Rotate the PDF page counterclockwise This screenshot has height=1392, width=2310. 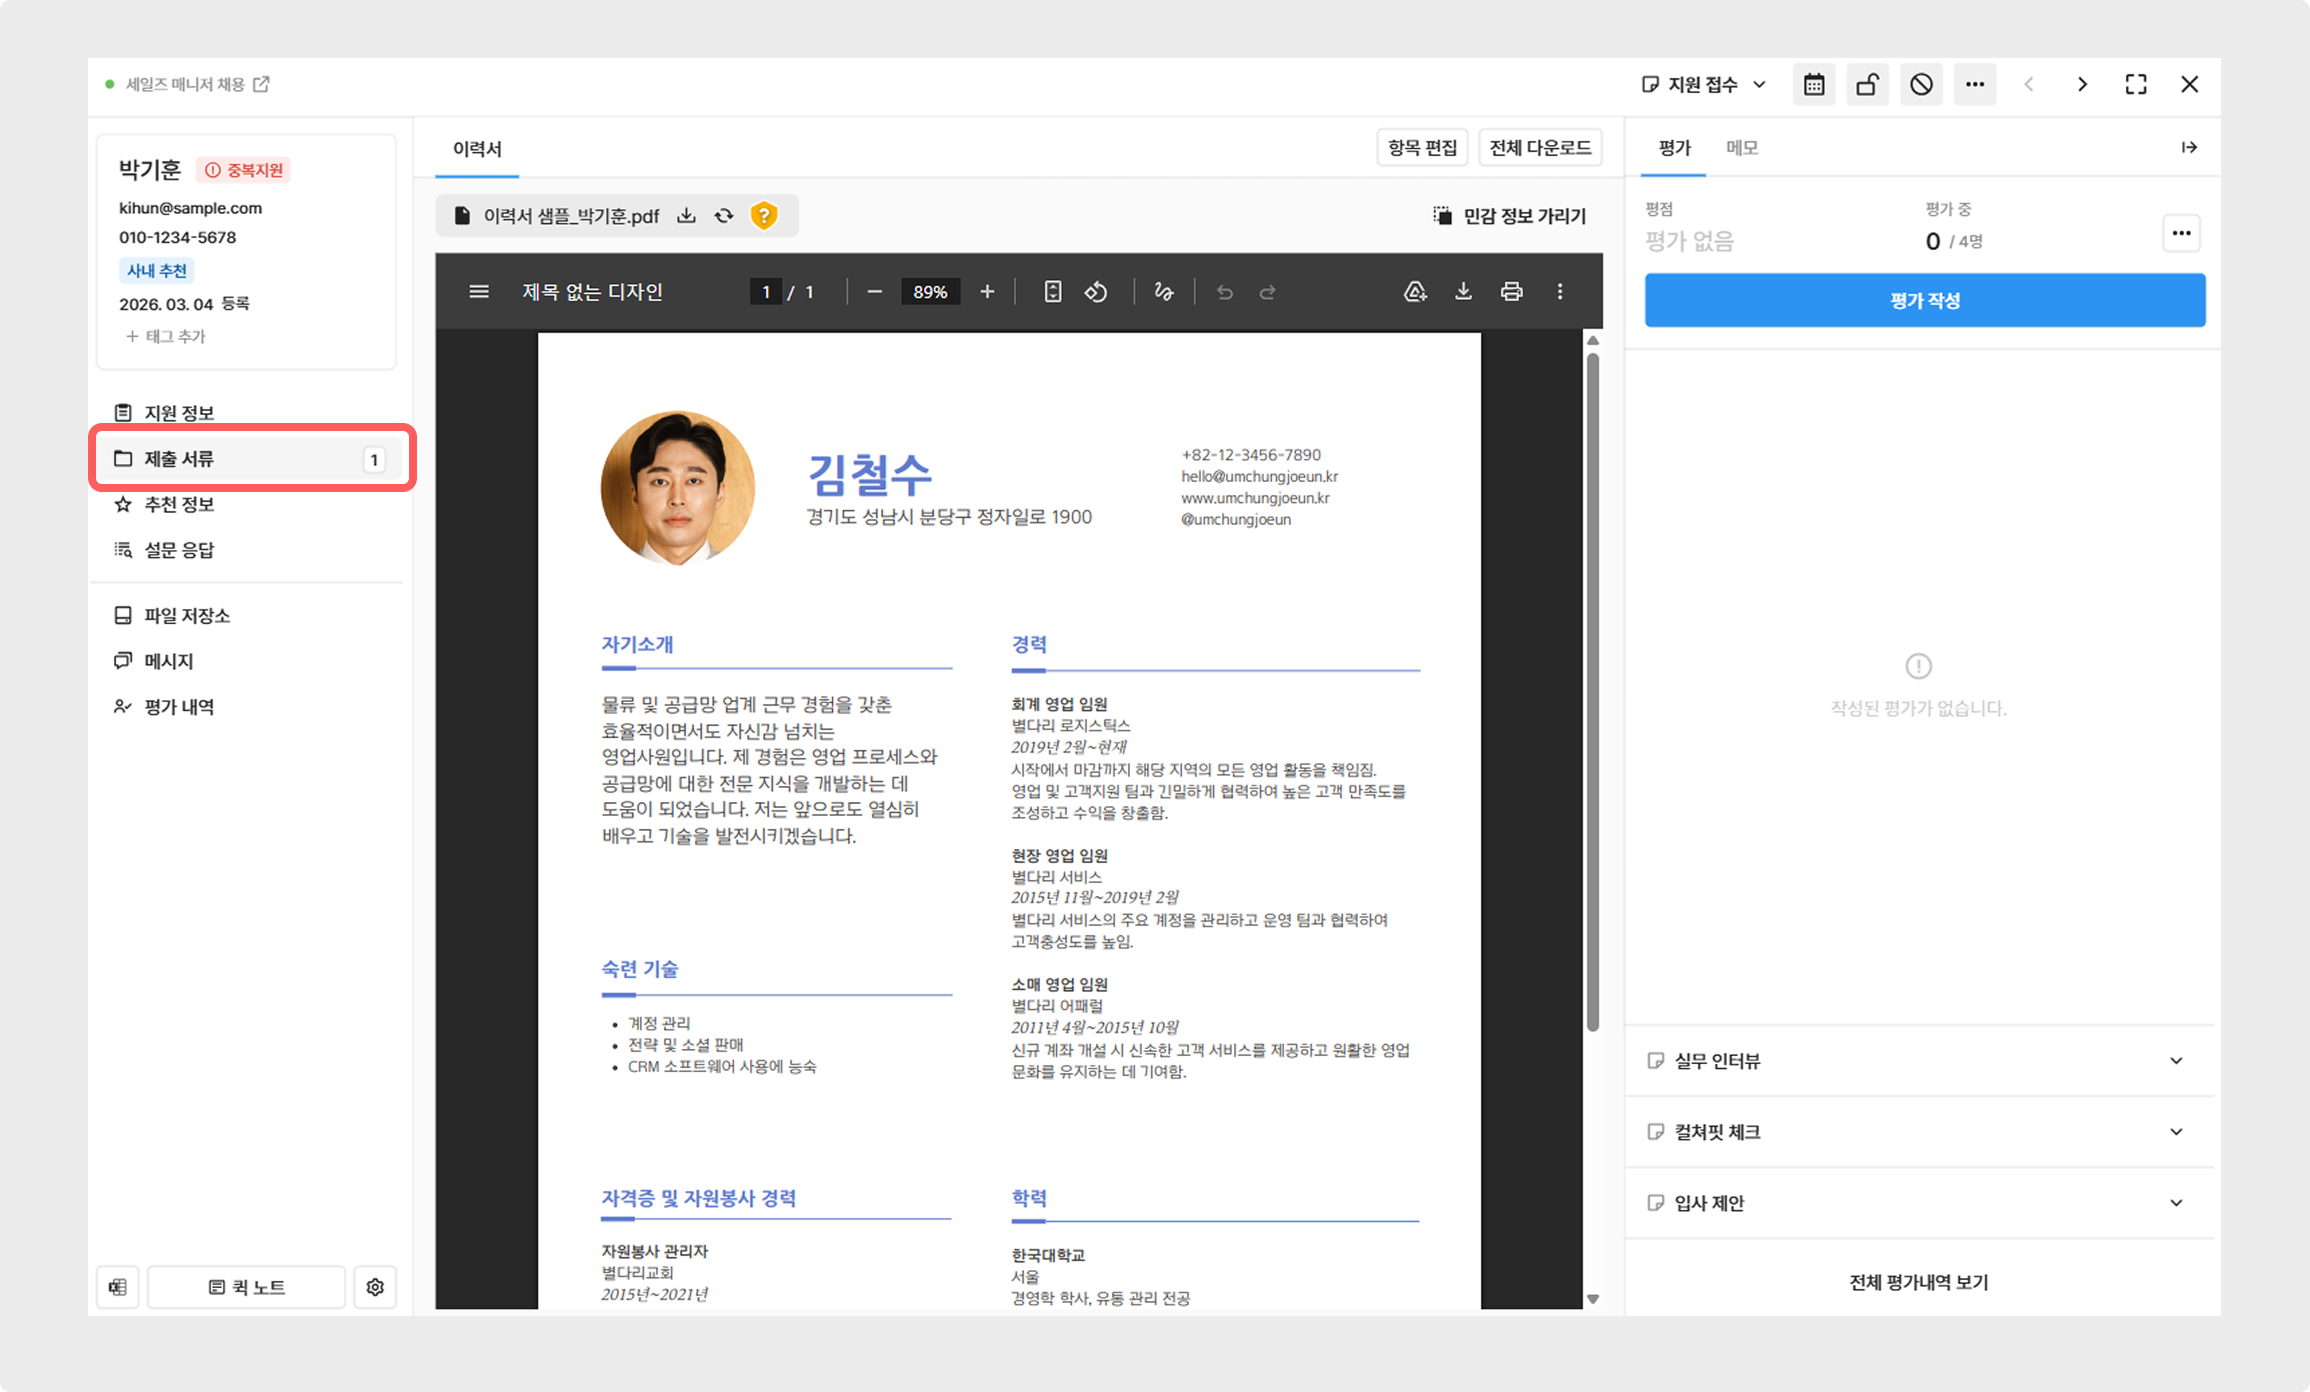pos(1096,292)
